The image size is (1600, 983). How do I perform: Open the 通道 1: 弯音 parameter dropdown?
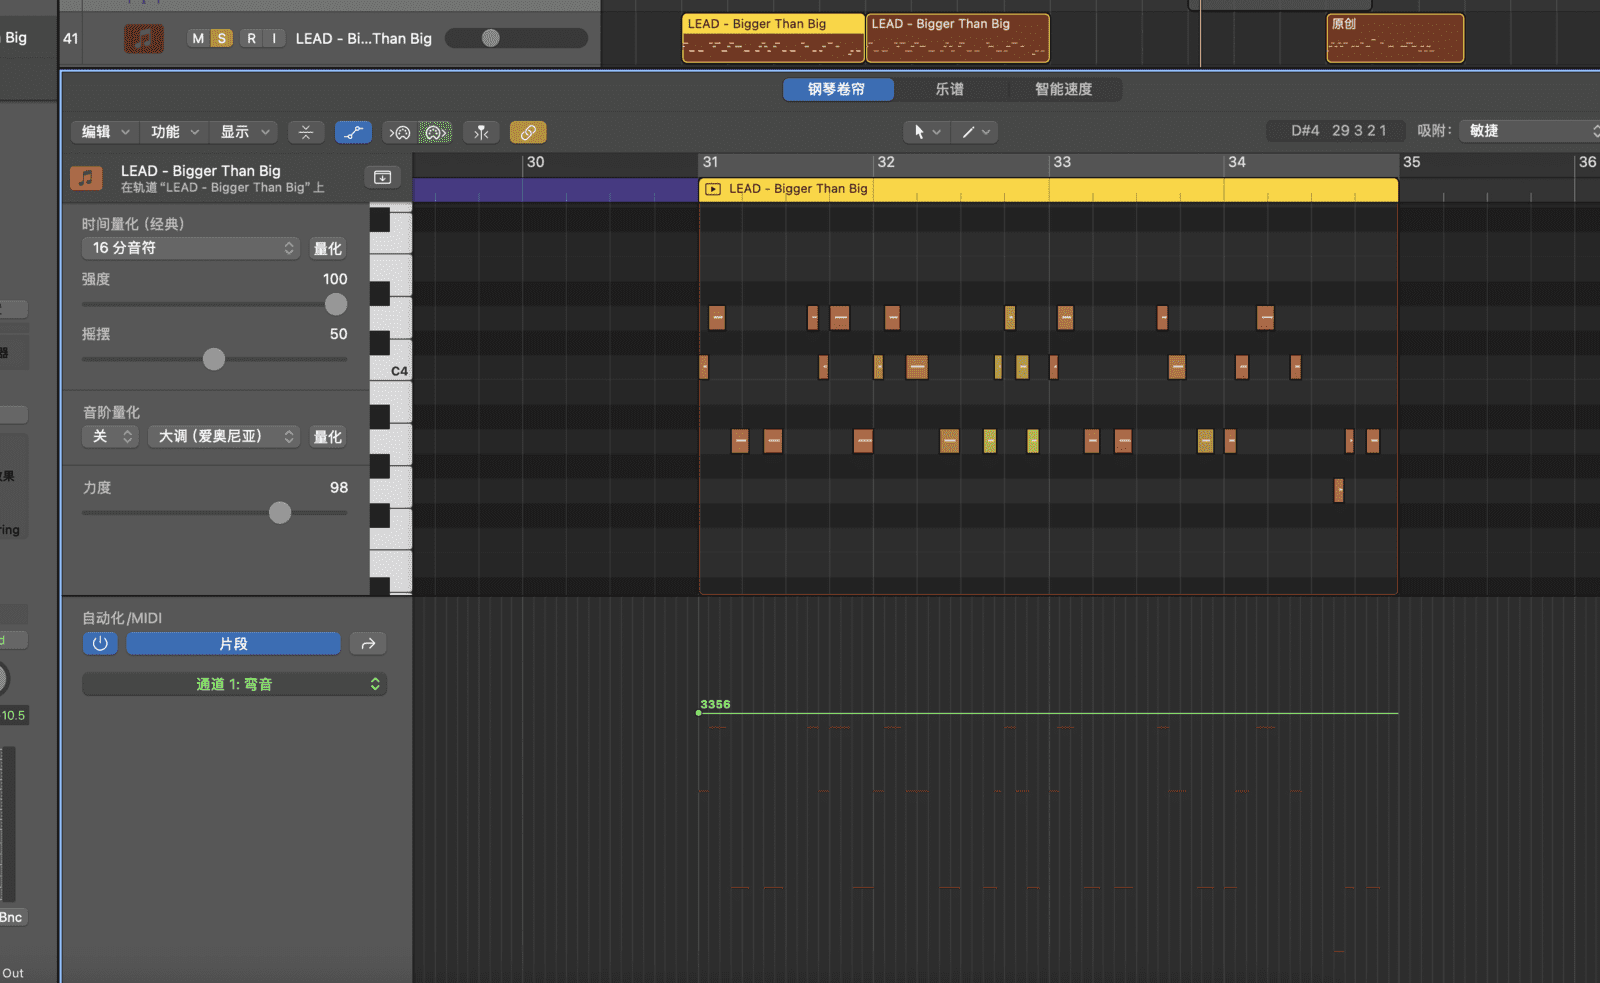(234, 684)
